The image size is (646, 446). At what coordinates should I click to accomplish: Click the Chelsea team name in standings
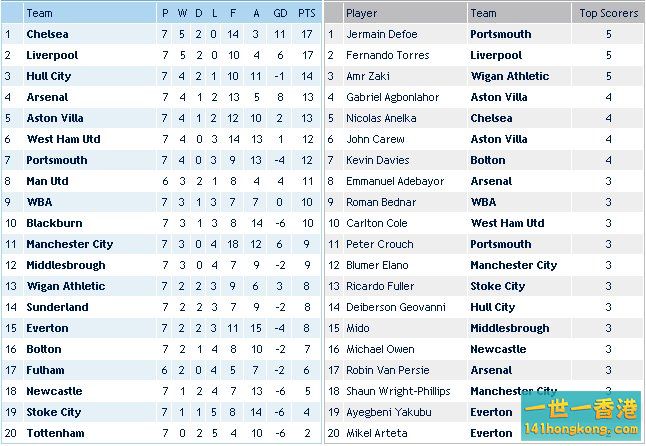[47, 34]
